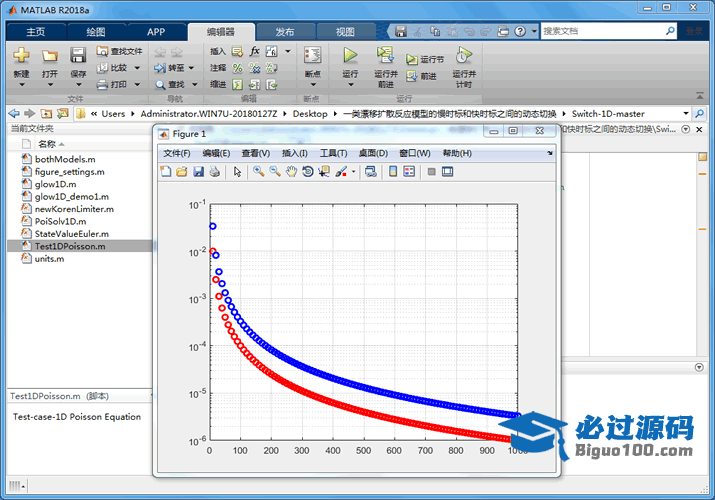Toggle the Insert Colorbar button
The height and width of the screenshot is (500, 715).
tap(393, 172)
